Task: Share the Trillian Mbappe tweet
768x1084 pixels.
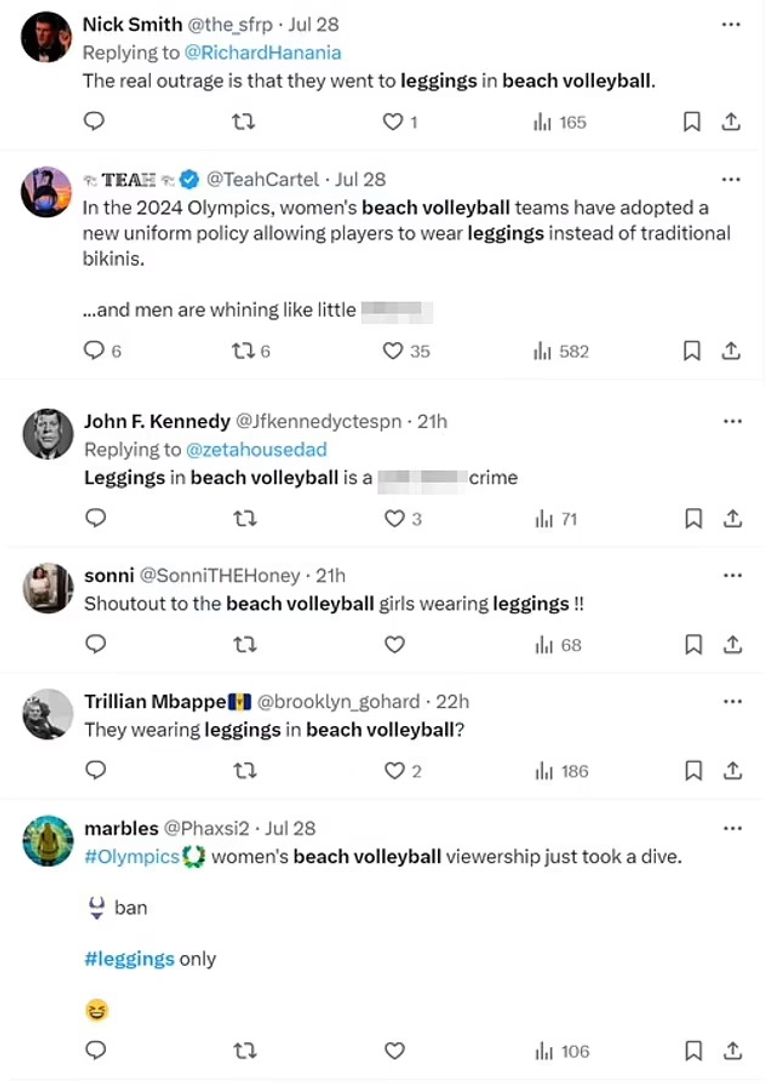Action: [731, 771]
